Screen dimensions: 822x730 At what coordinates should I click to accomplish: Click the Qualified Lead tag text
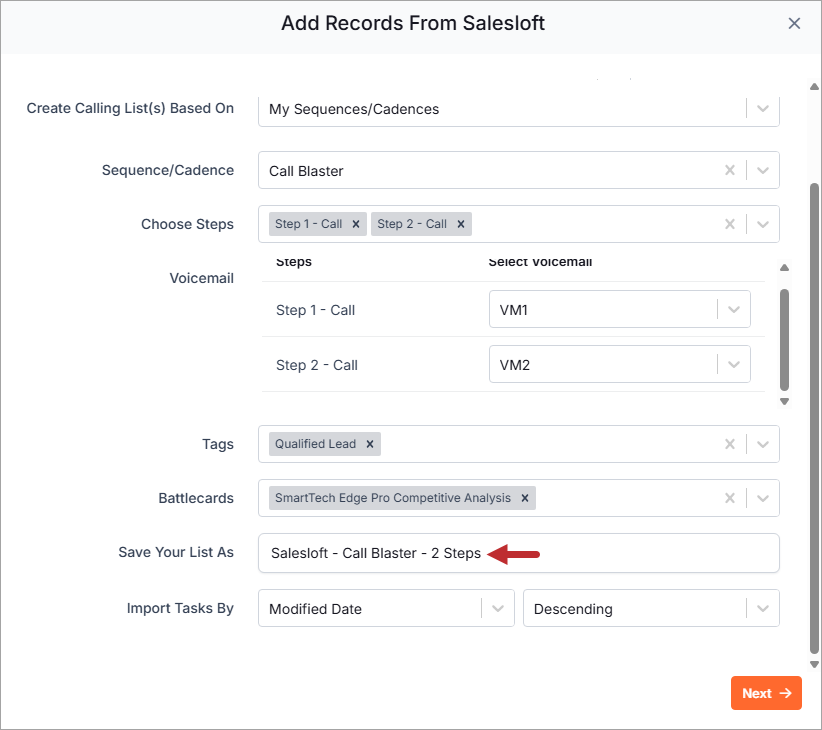pyautogui.click(x=315, y=444)
